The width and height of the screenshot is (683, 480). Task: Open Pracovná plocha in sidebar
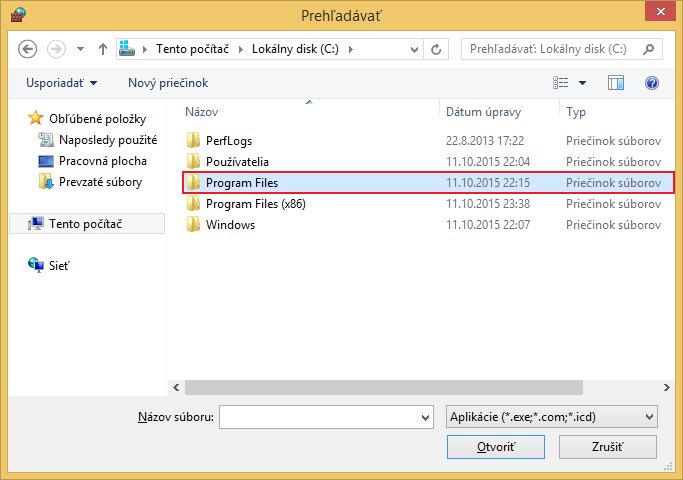103,161
